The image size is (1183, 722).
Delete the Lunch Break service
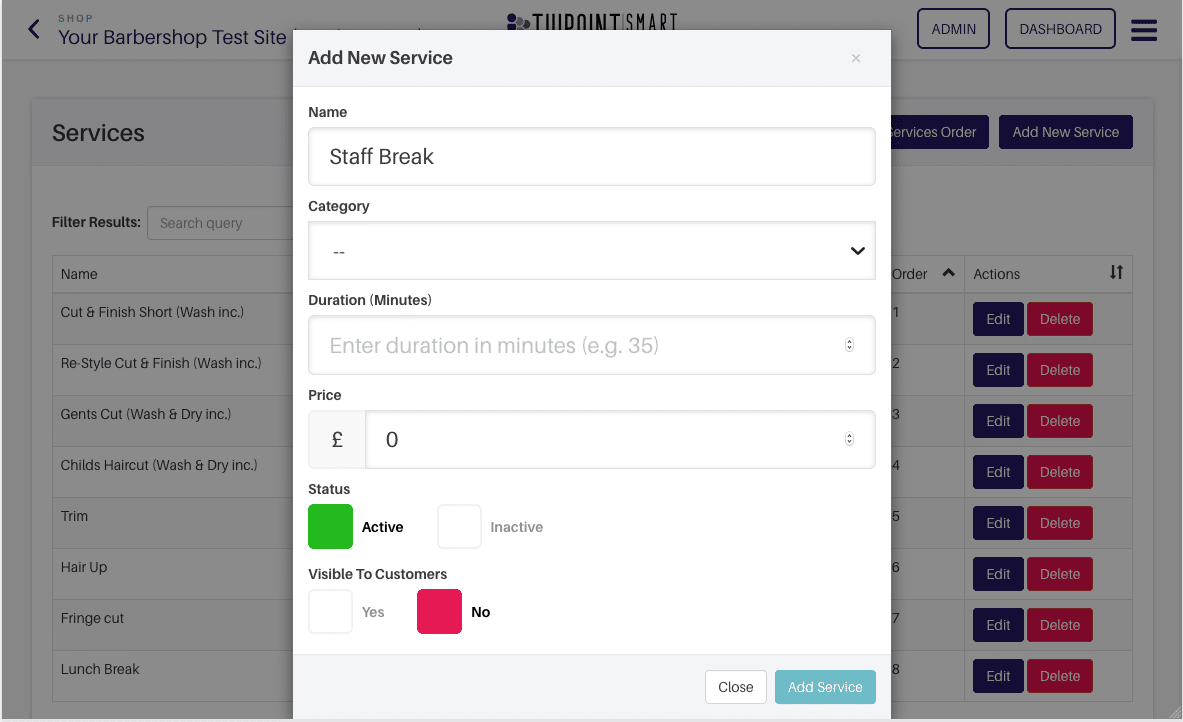(x=1059, y=676)
